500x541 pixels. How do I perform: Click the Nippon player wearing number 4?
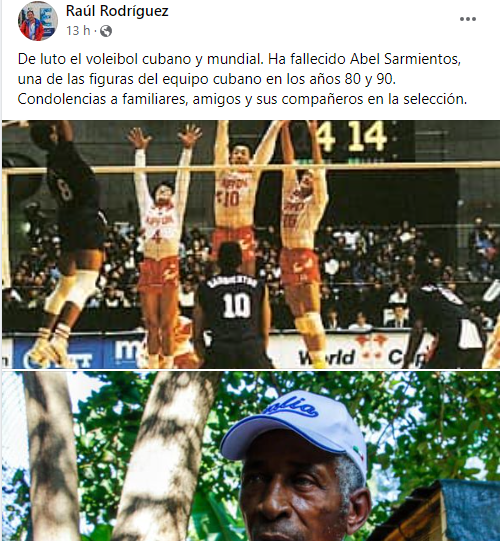(x=160, y=242)
